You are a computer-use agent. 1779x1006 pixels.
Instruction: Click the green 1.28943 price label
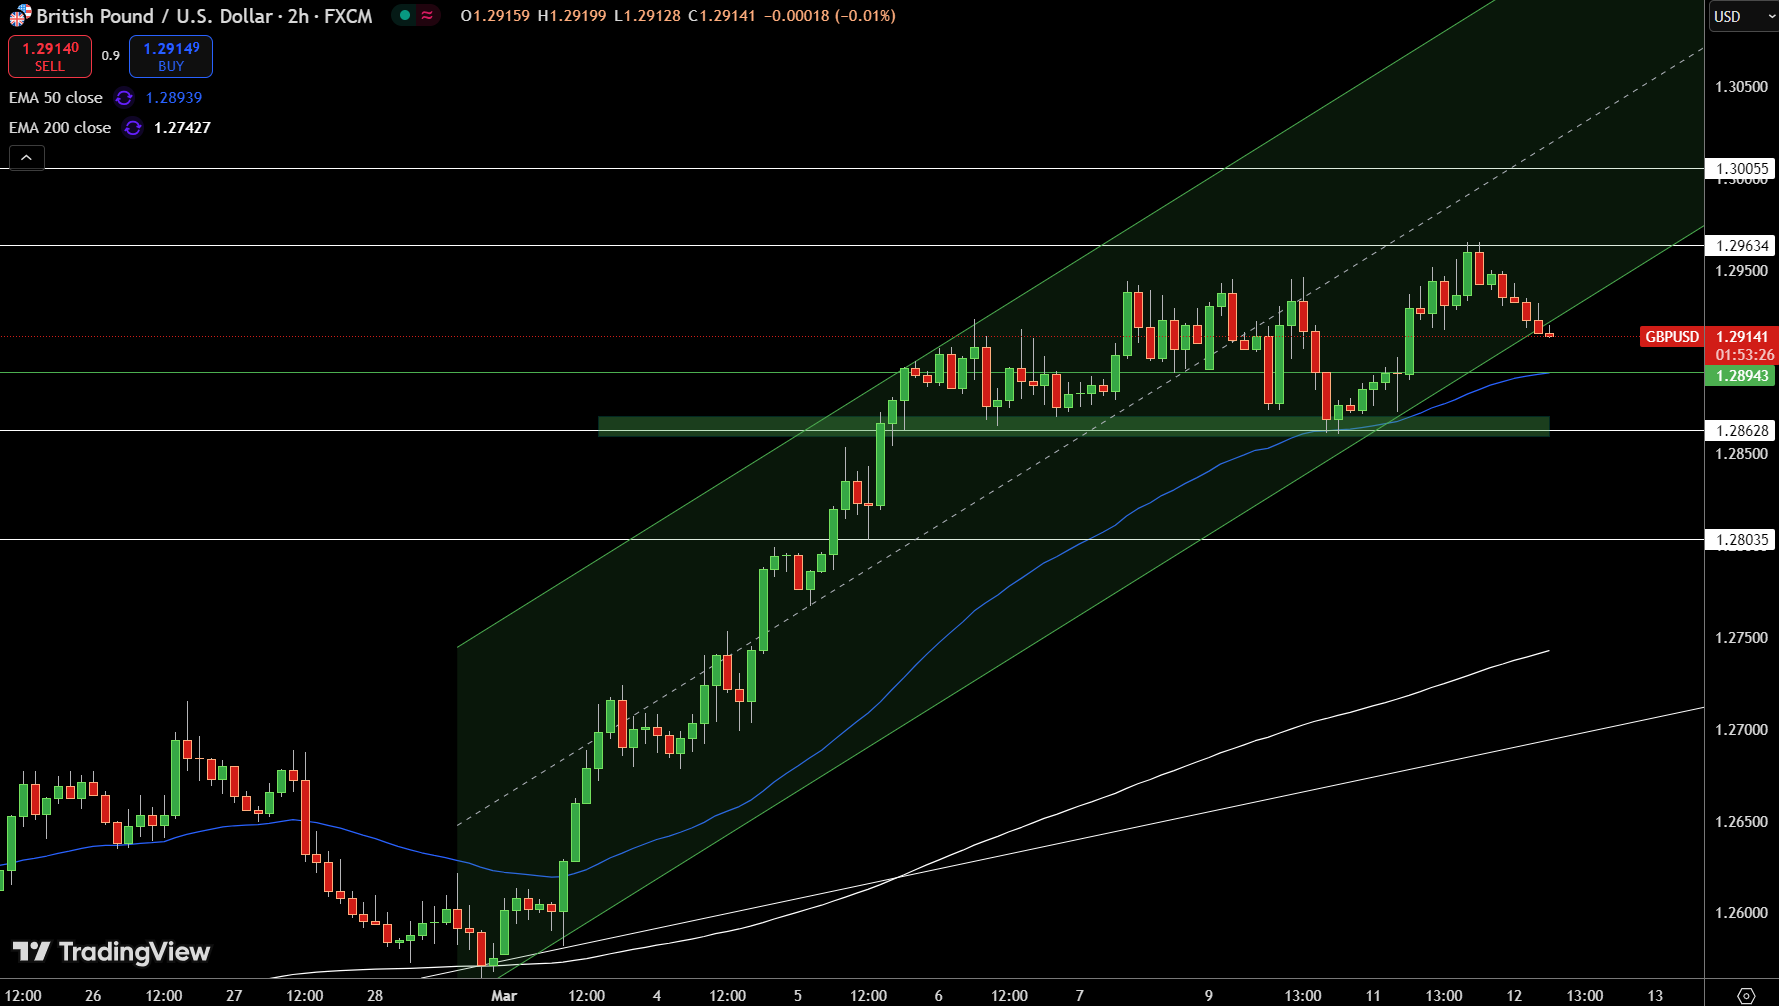(1741, 376)
